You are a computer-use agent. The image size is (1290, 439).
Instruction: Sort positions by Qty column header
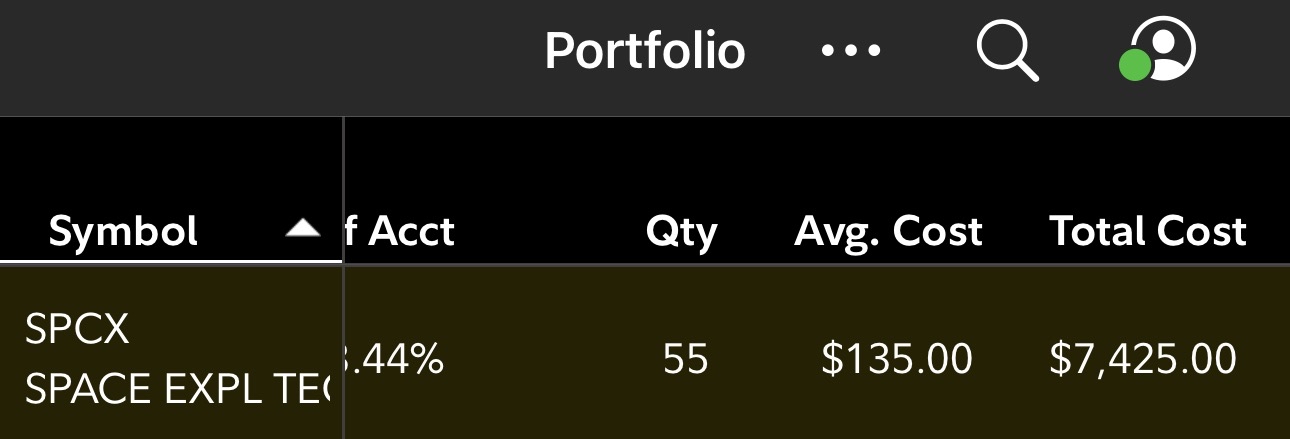pos(681,232)
